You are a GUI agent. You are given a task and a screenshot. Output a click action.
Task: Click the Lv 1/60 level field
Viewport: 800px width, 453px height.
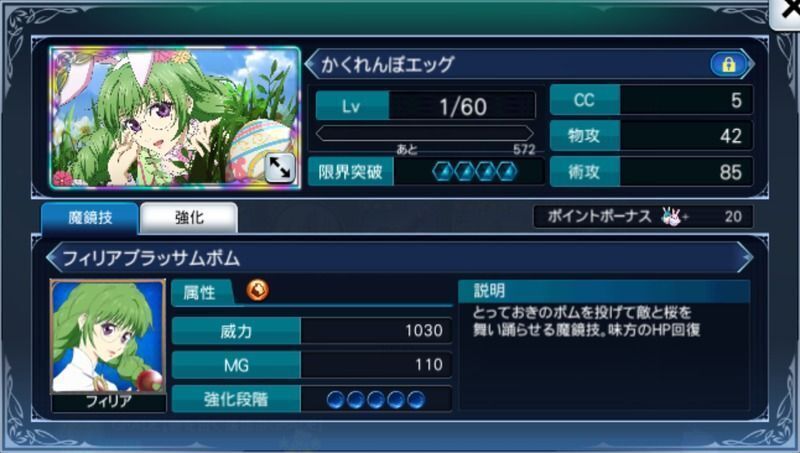point(426,106)
